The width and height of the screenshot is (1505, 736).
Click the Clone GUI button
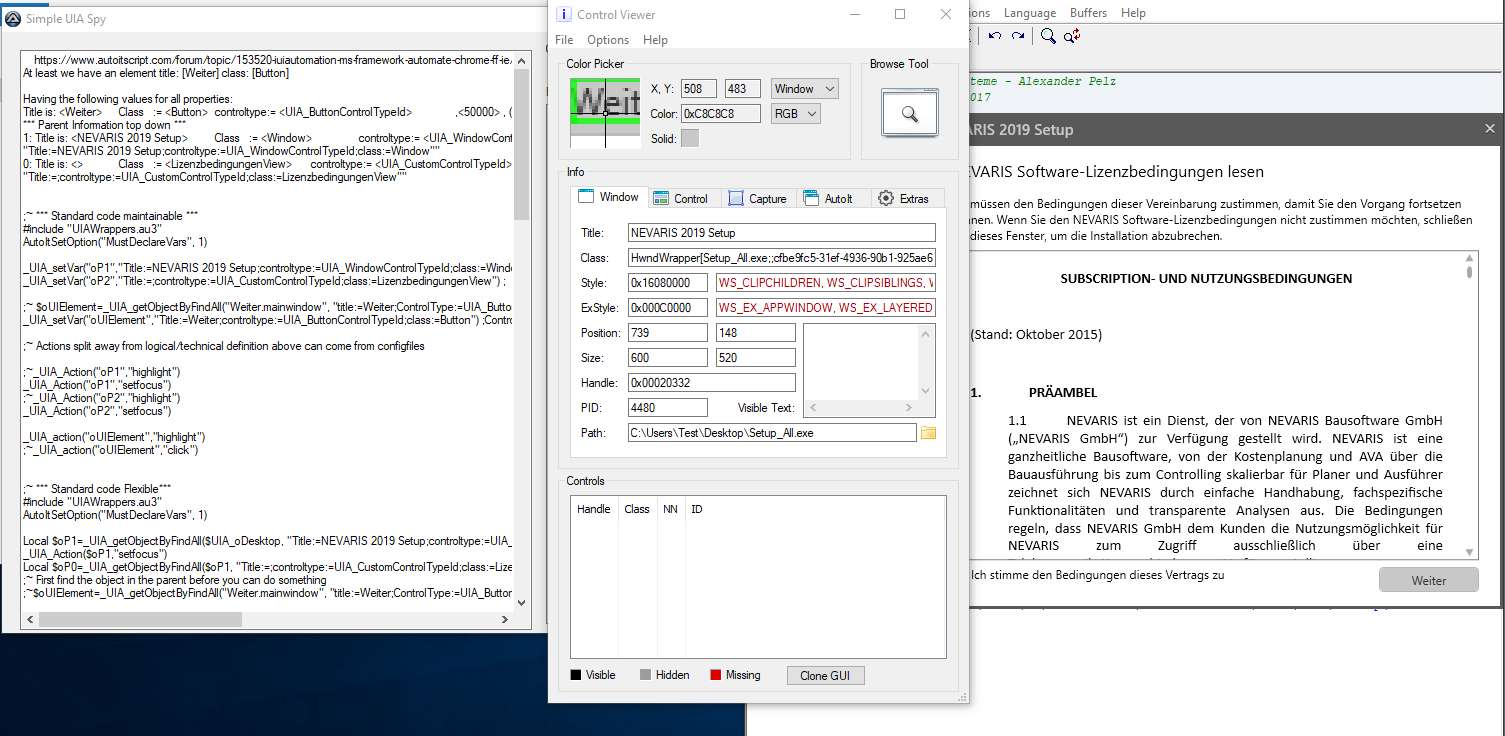click(x=825, y=675)
